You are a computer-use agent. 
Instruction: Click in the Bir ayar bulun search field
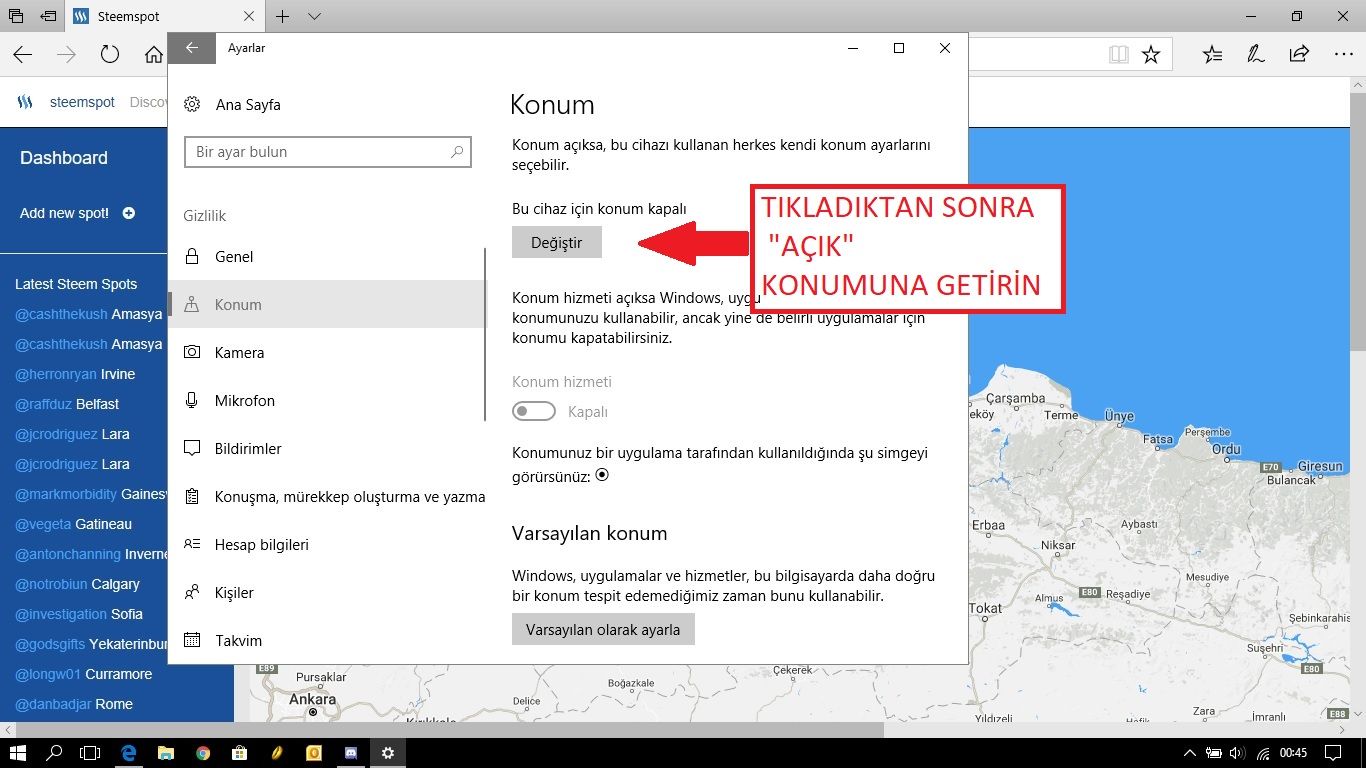point(328,152)
